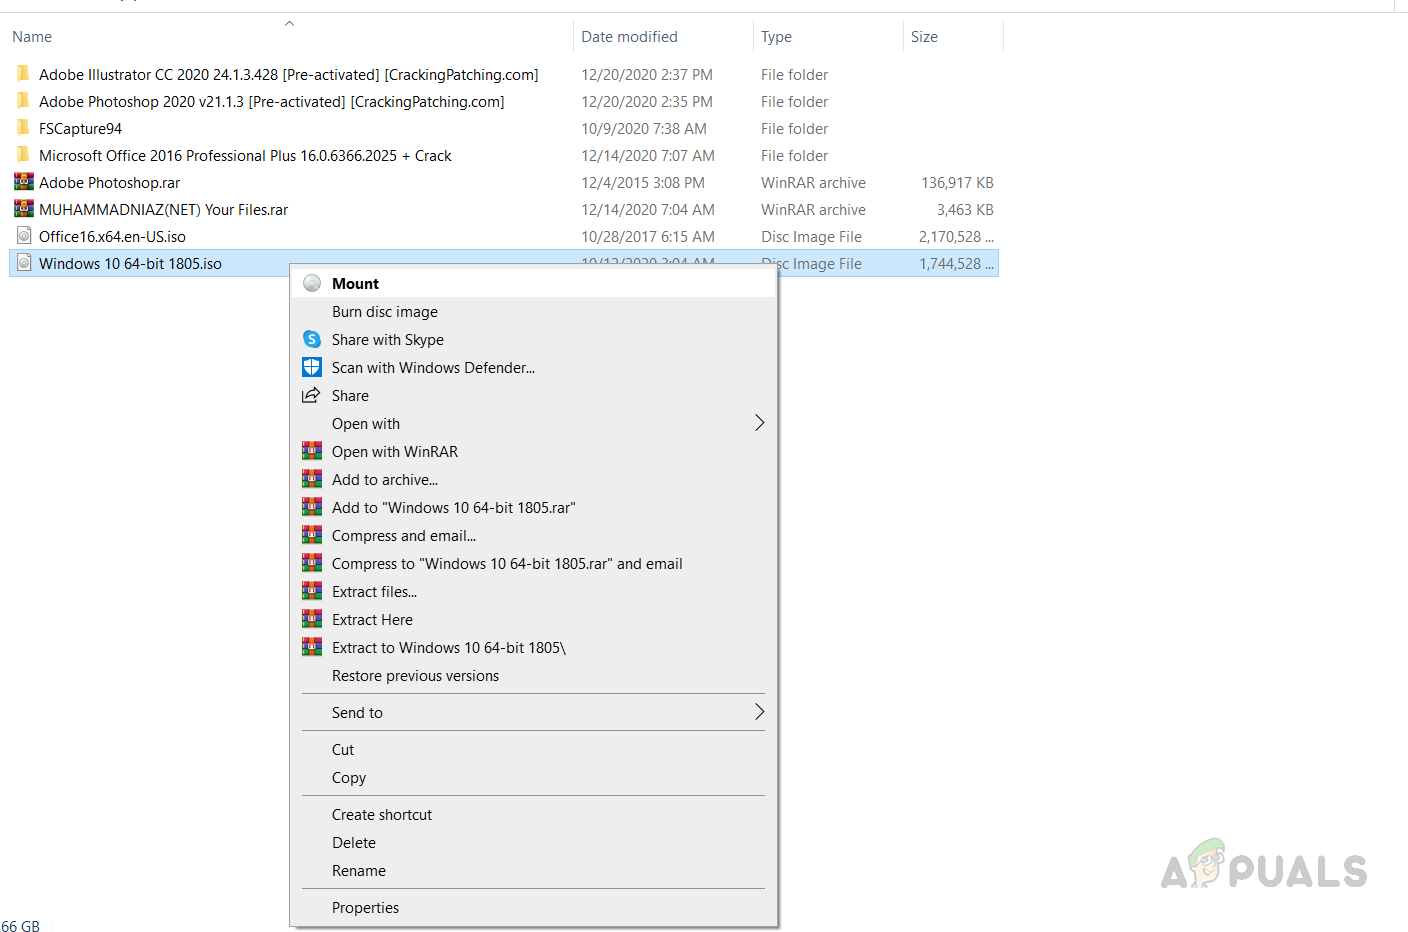Image resolution: width=1408 pixels, height=932 pixels.
Task: Select the Adobe Illustrator CC 2020 folder name
Action: coord(288,75)
